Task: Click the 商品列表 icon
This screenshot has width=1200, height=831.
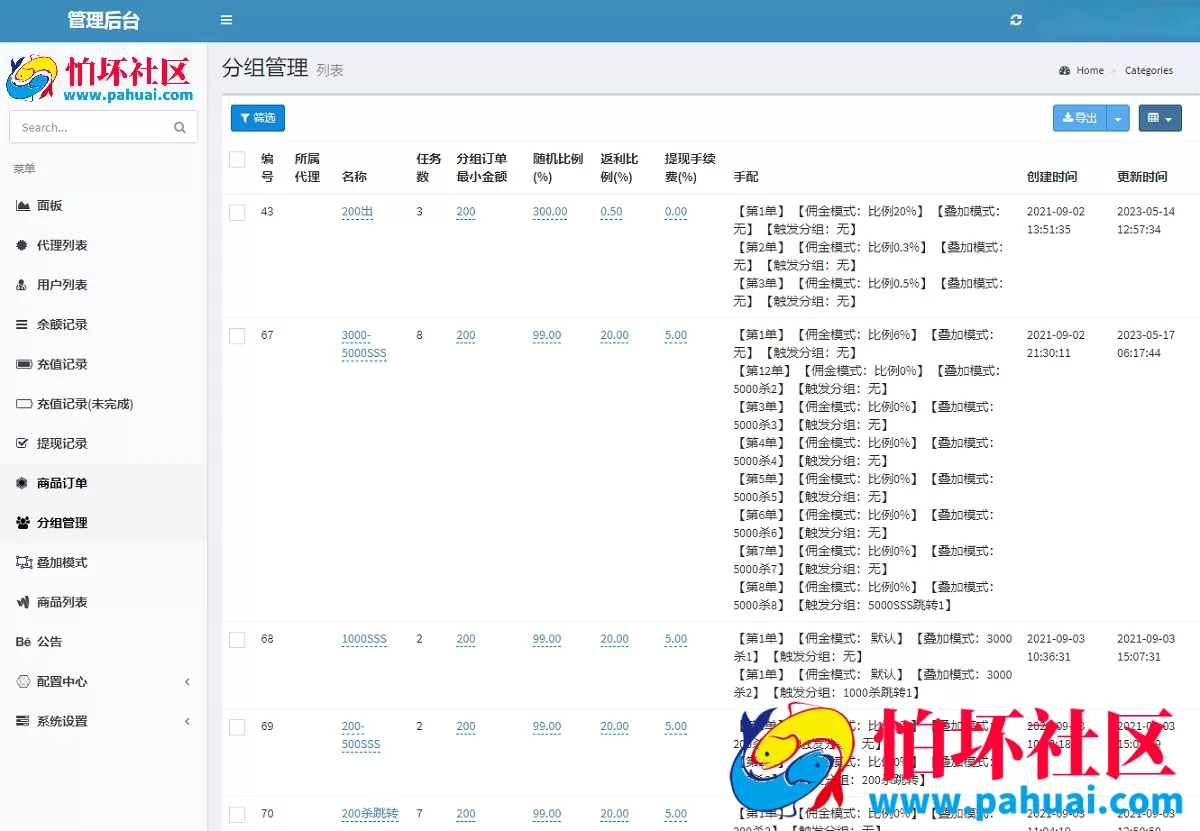Action: 23,602
